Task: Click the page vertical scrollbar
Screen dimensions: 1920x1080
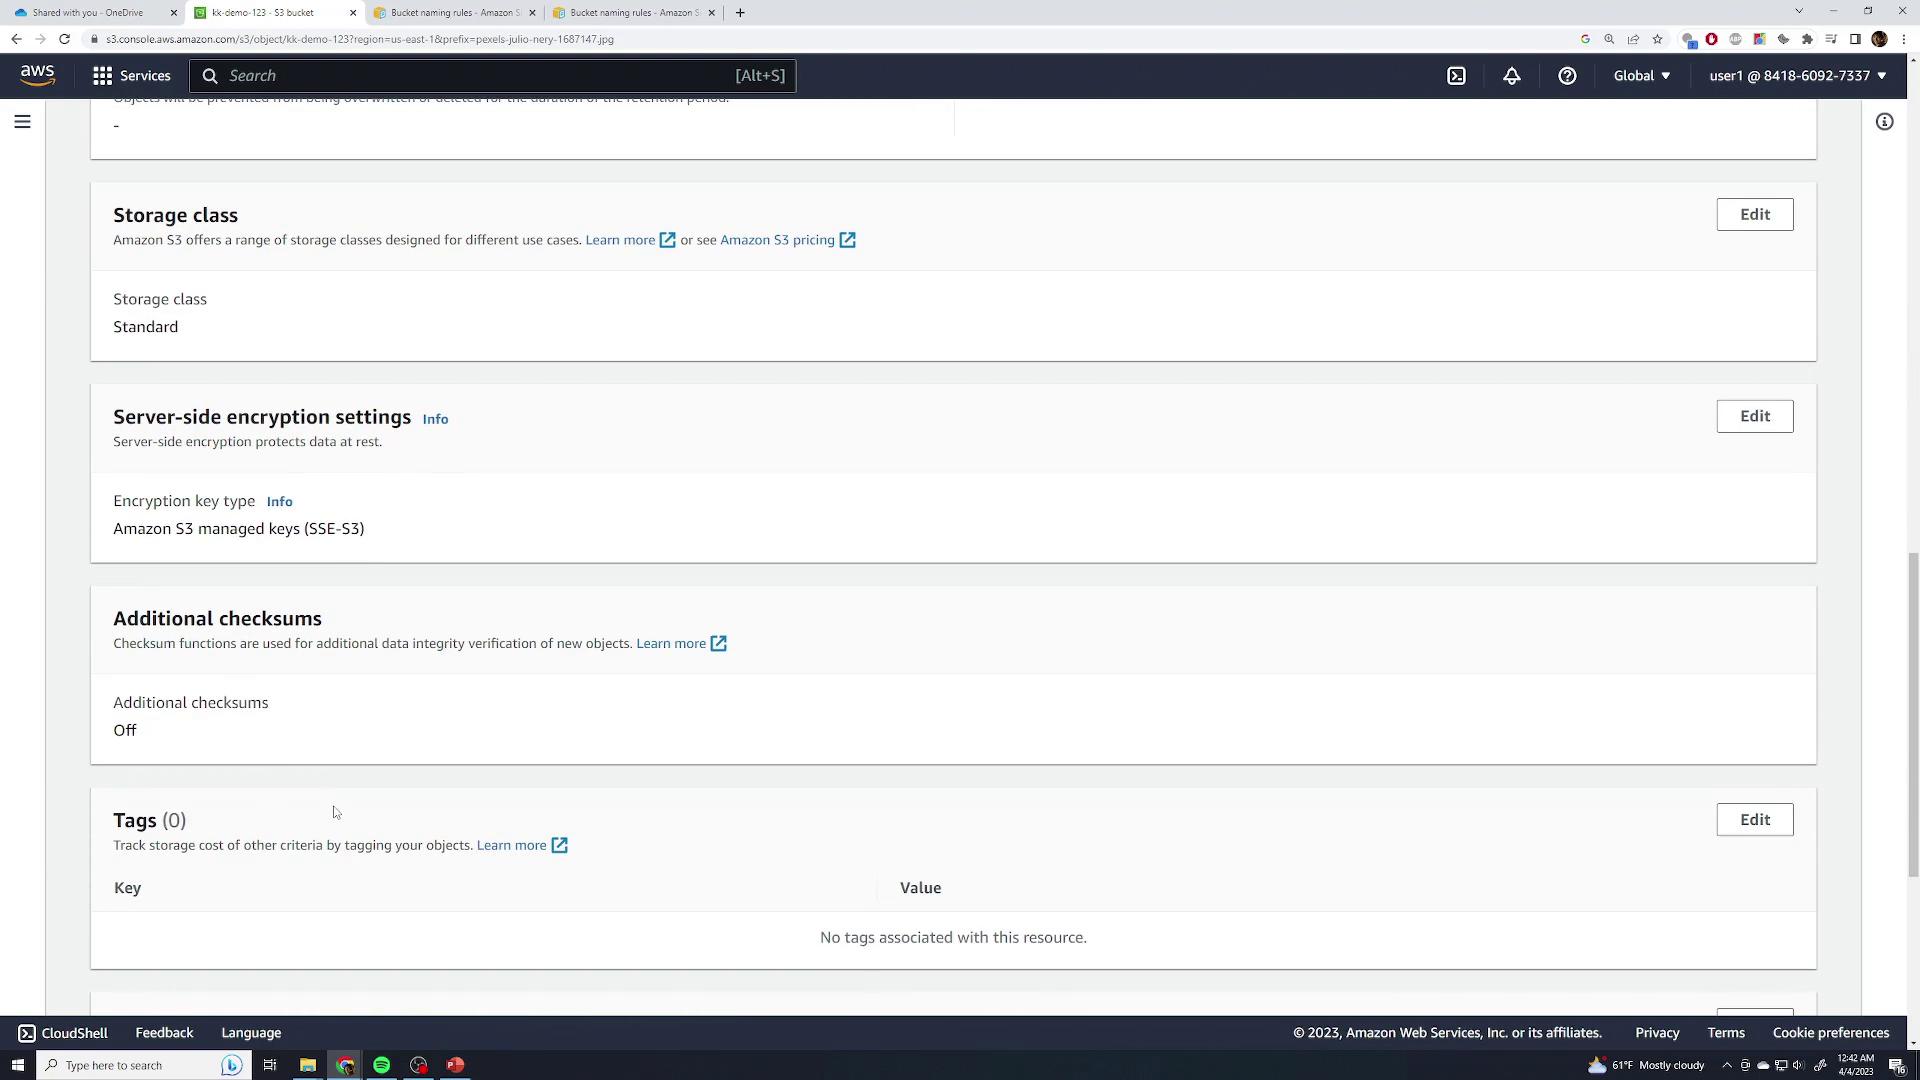Action: tap(1912, 715)
